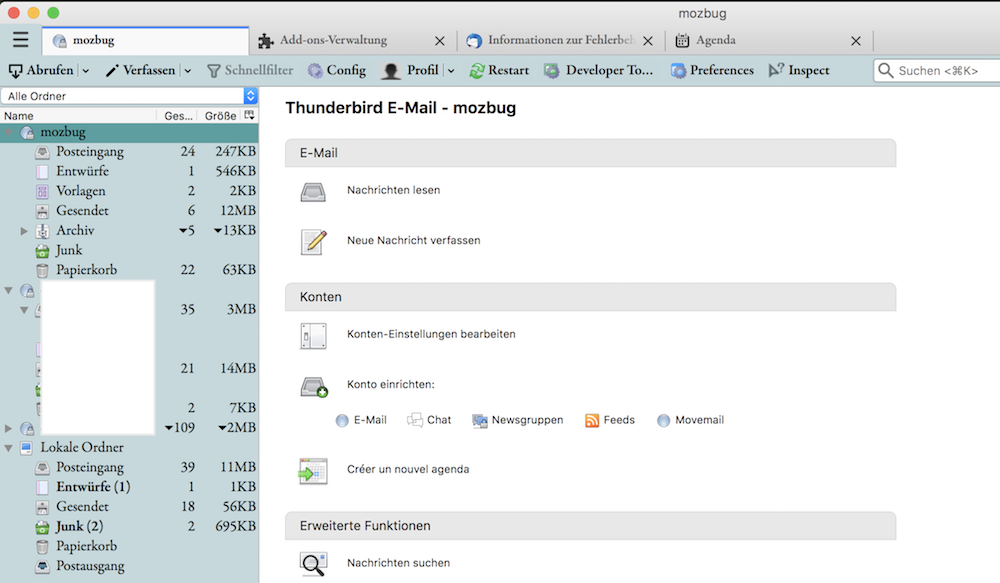
Task: Close the Add-ons-Verwaltung tab
Action: [439, 41]
